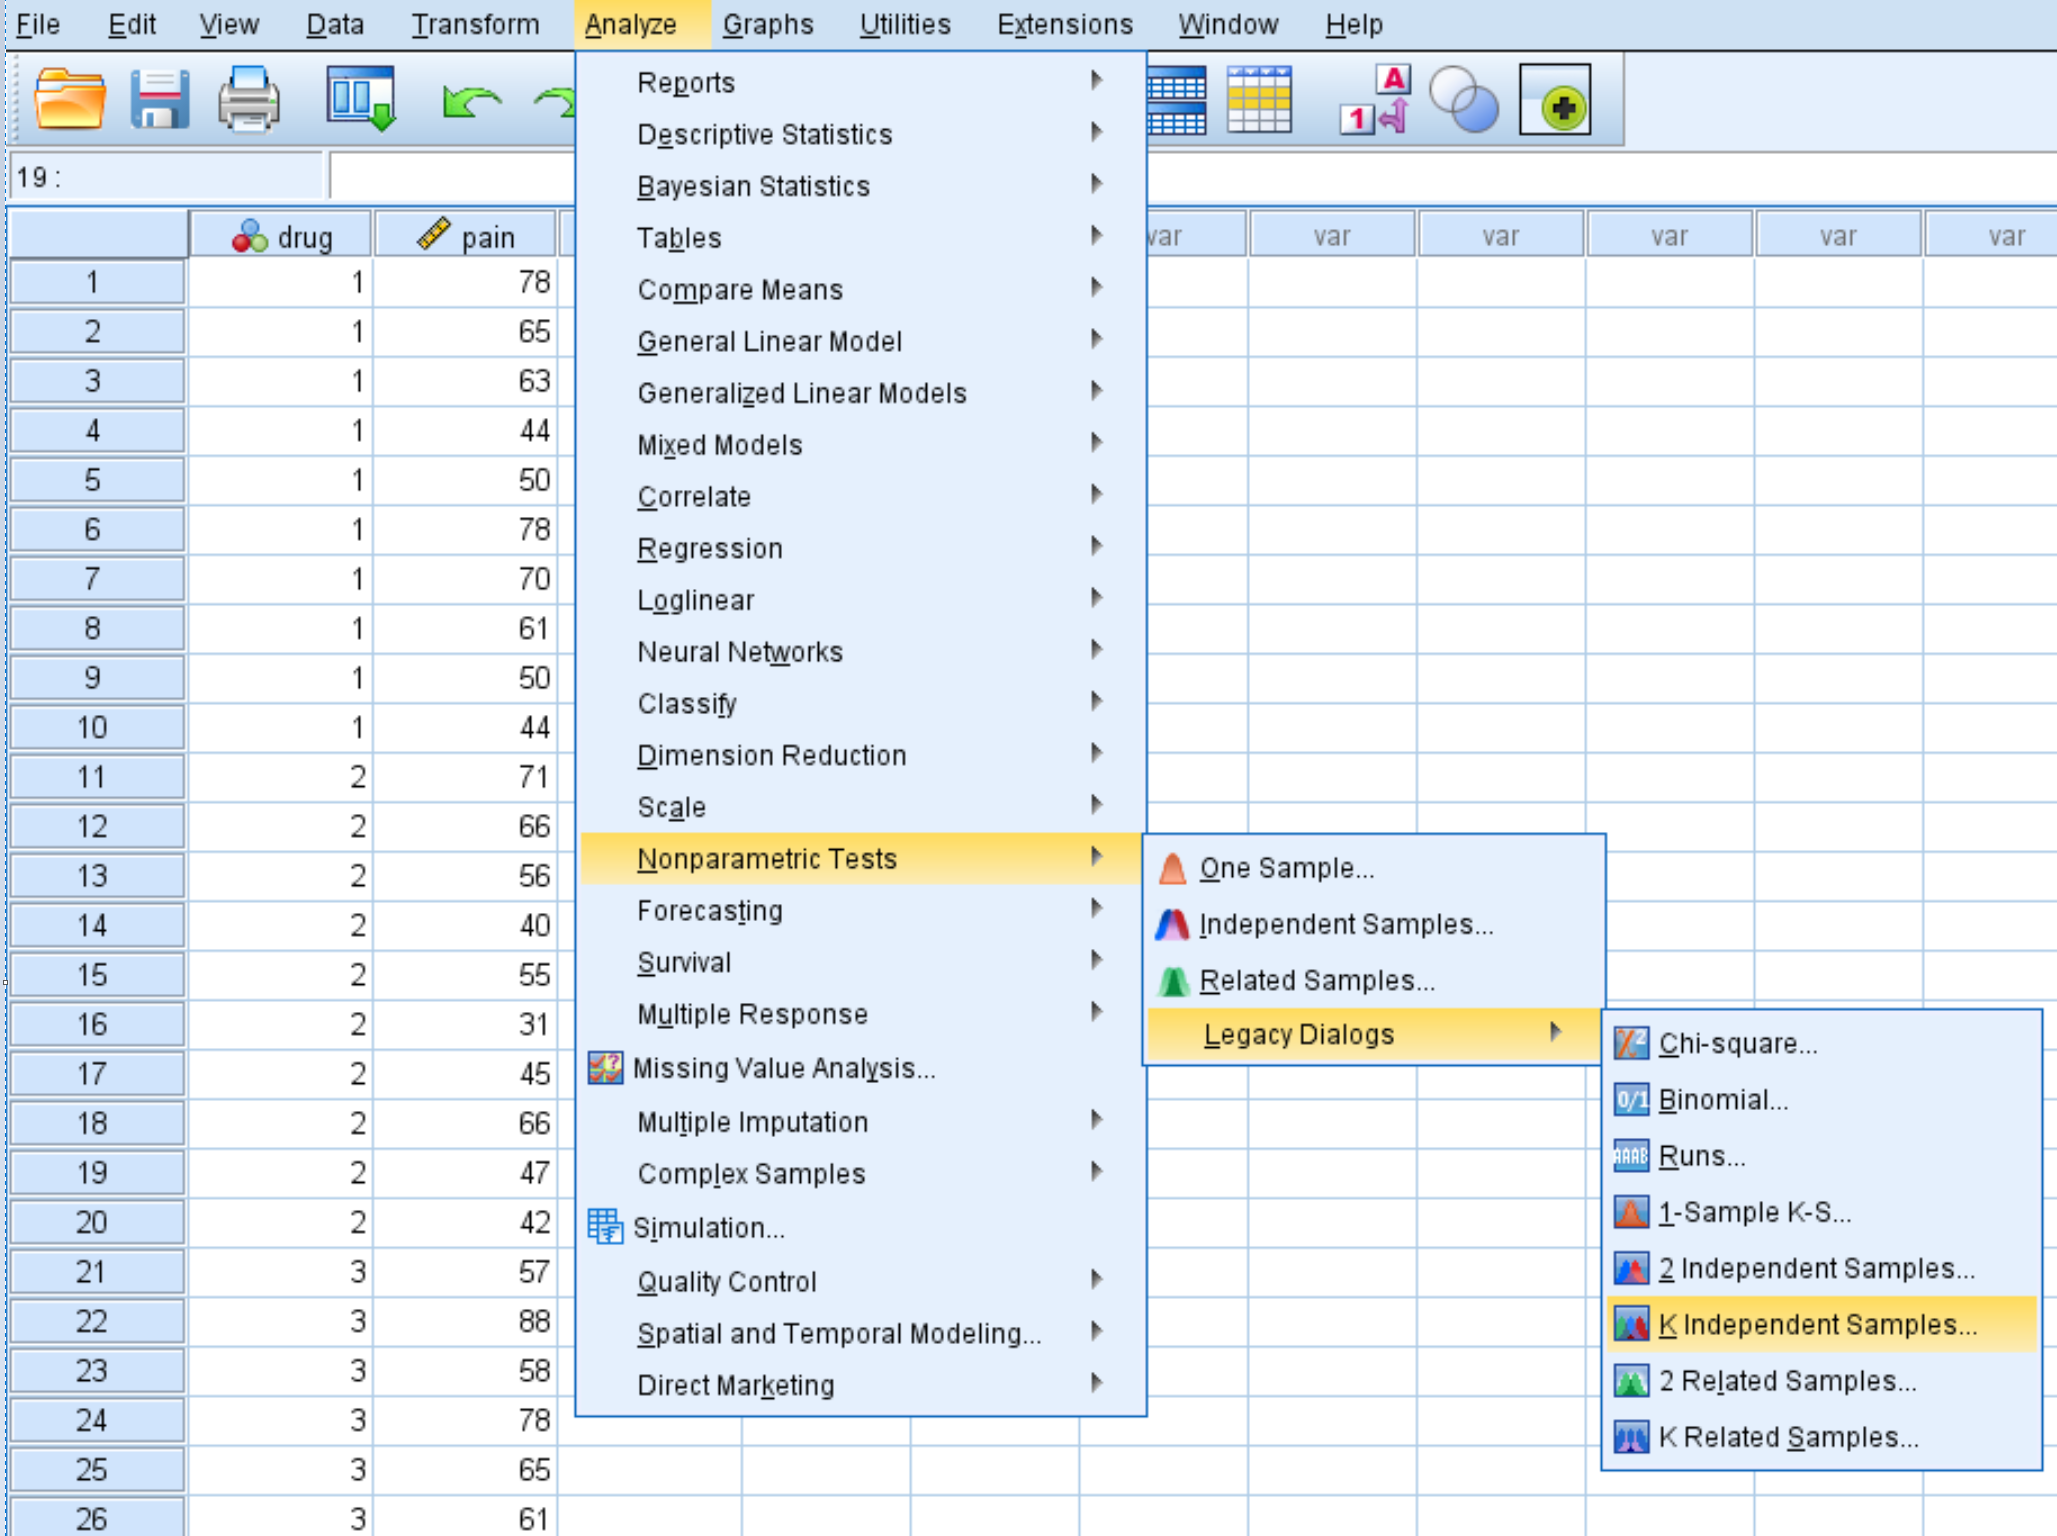Expand Descriptive Statistics submenu
Screen dimensions: 2057x1536
[x=1097, y=132]
